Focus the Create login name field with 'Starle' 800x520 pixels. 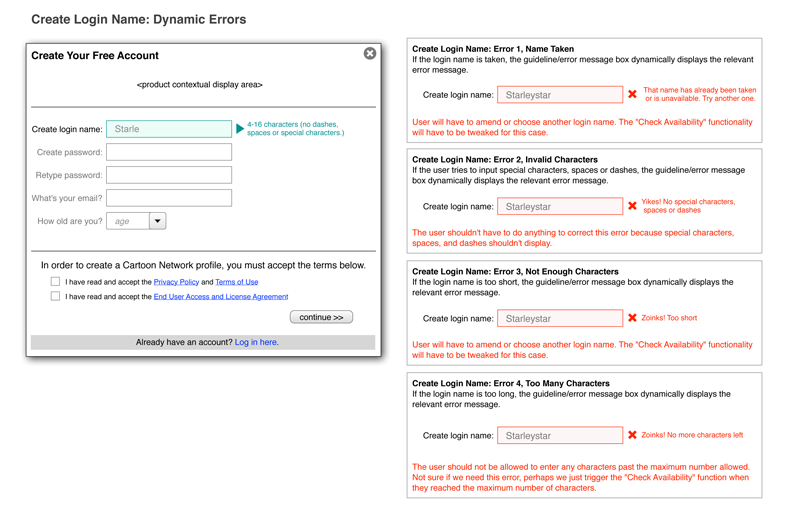pyautogui.click(x=169, y=129)
